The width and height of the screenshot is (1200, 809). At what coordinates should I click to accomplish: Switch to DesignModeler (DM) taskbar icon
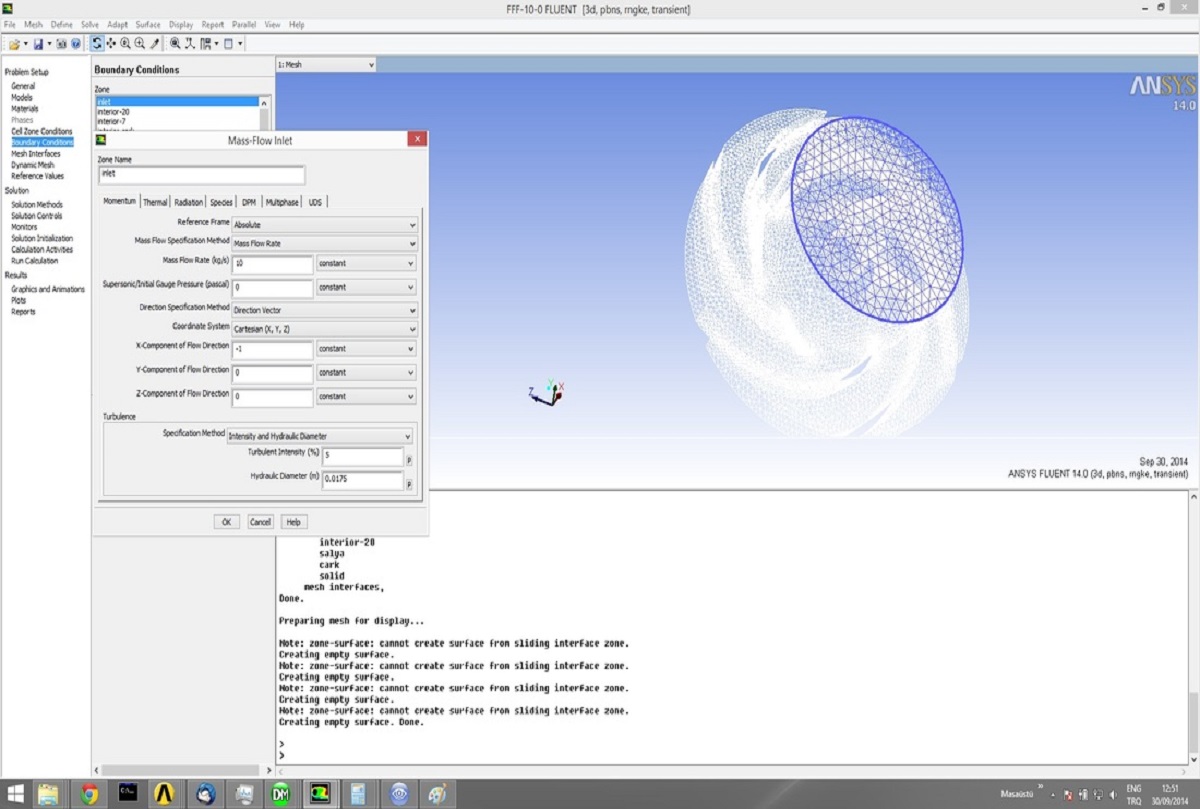[x=281, y=794]
